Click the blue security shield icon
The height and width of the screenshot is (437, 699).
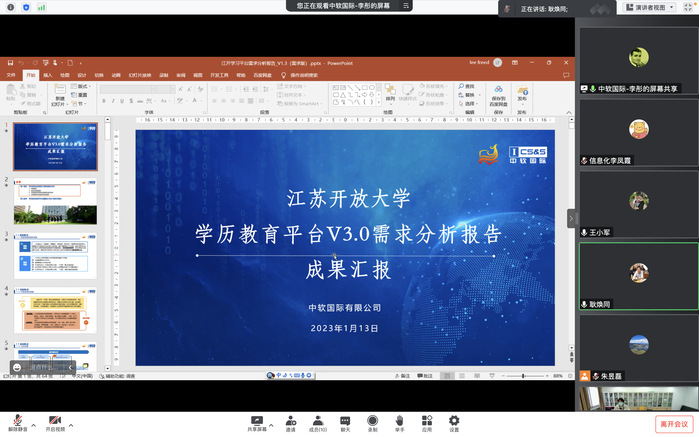tap(26, 7)
